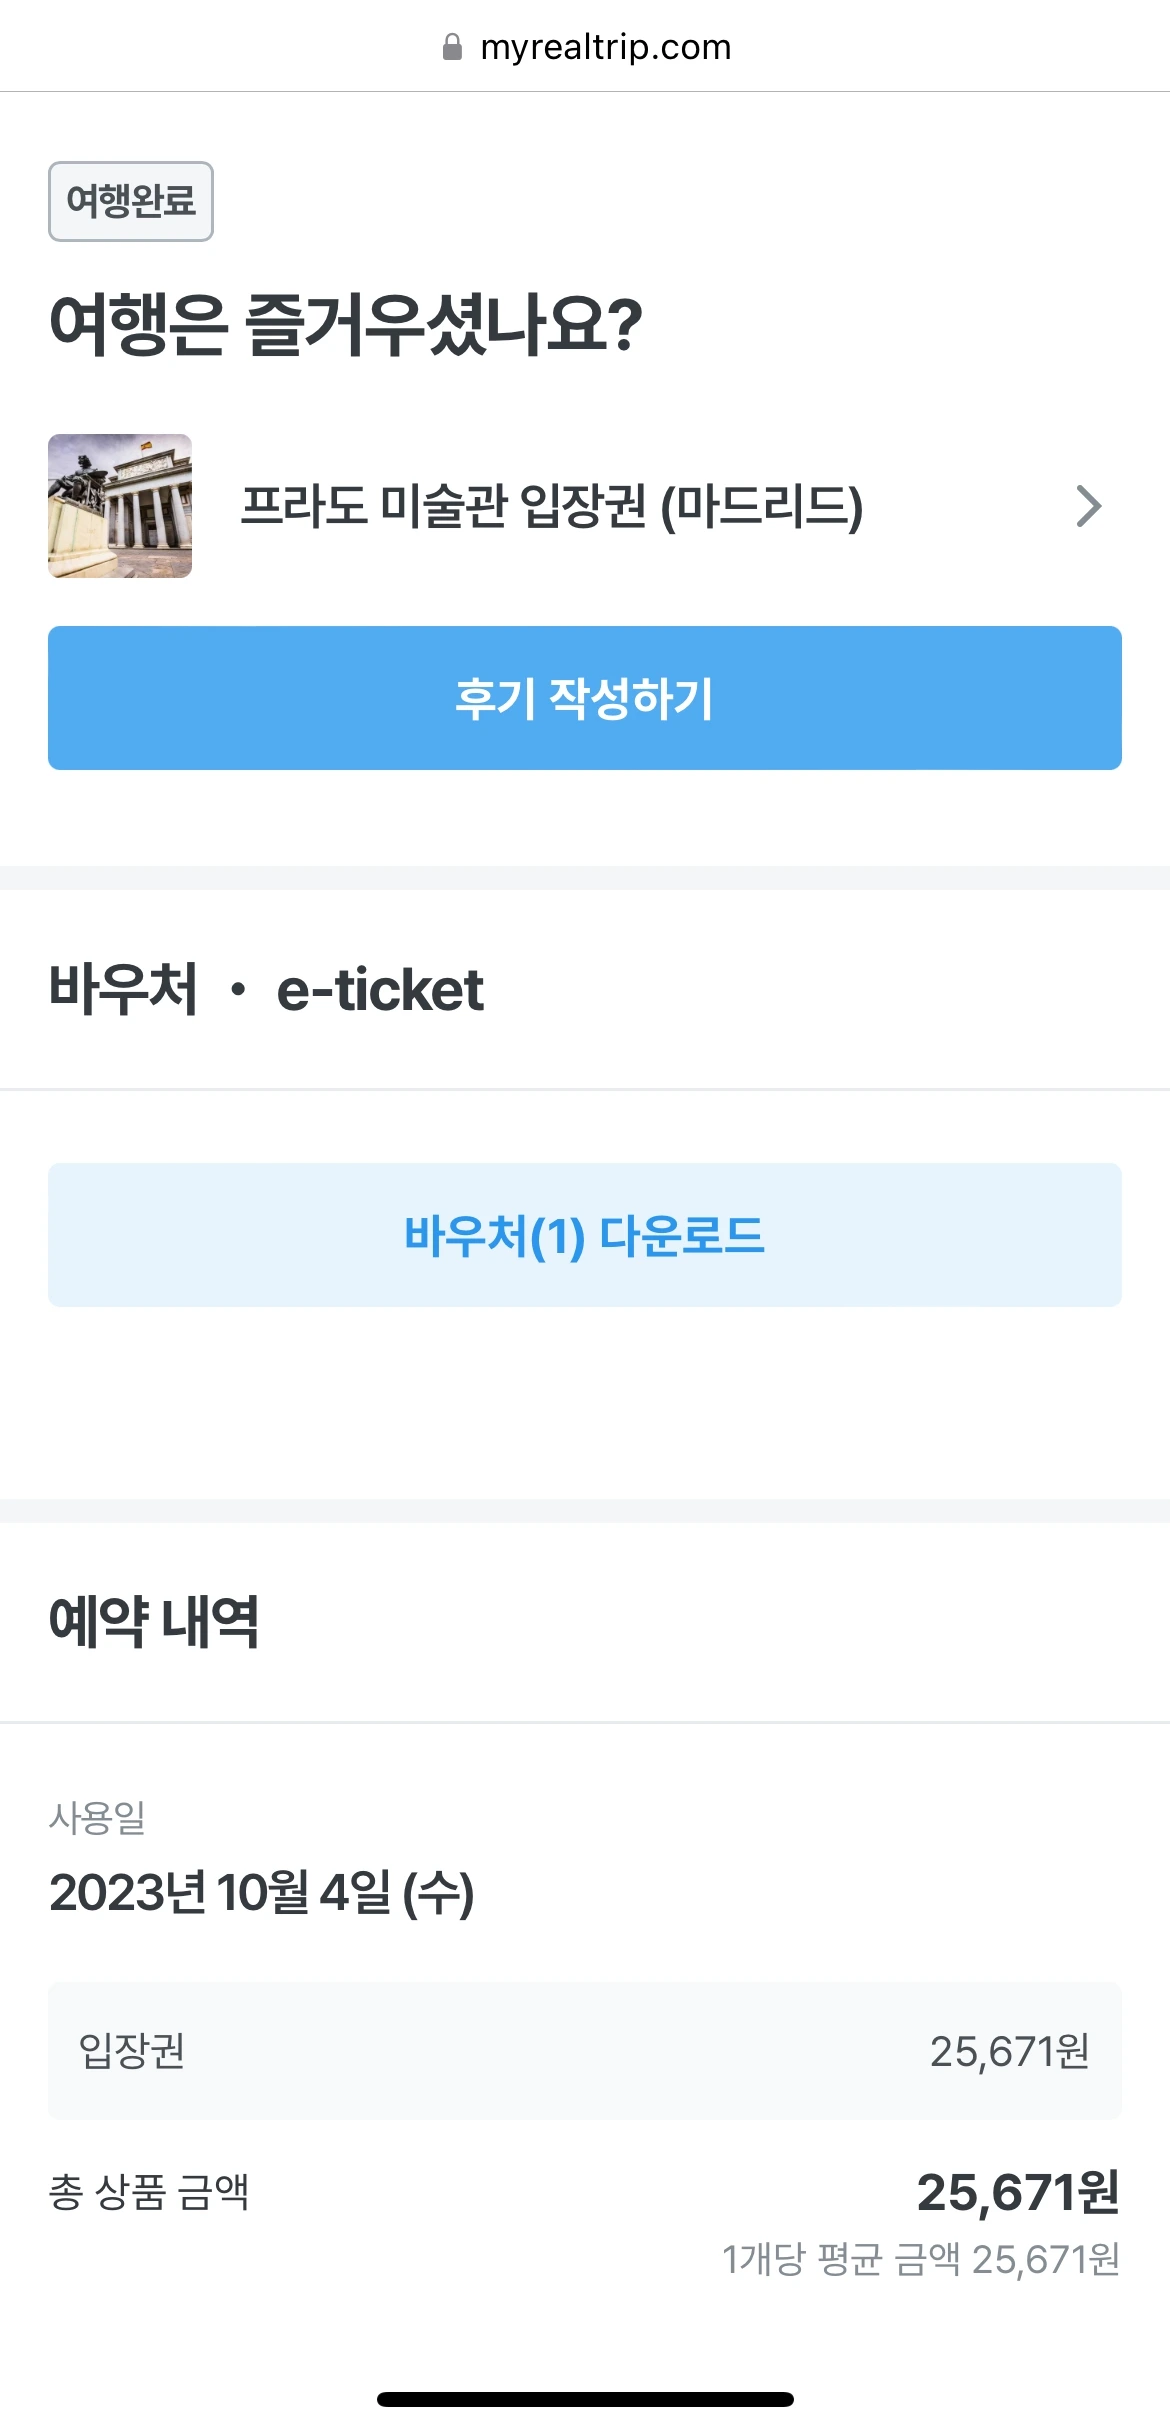Open the Prado Museum thumbnail image
The width and height of the screenshot is (1170, 2431).
[x=120, y=506]
